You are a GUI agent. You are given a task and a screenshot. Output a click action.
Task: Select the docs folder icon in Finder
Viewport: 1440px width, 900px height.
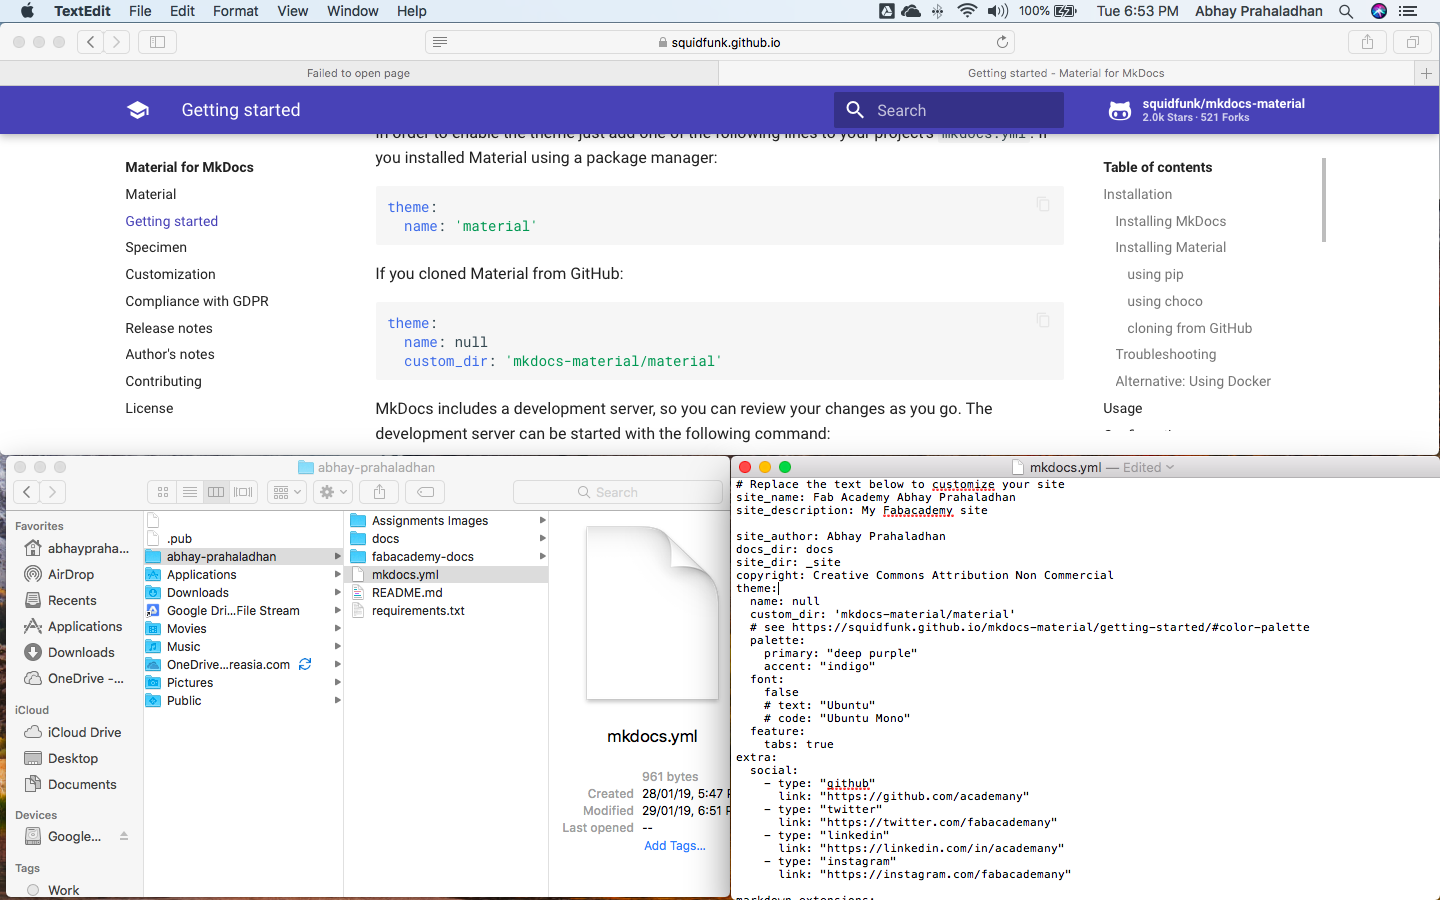[x=358, y=538]
